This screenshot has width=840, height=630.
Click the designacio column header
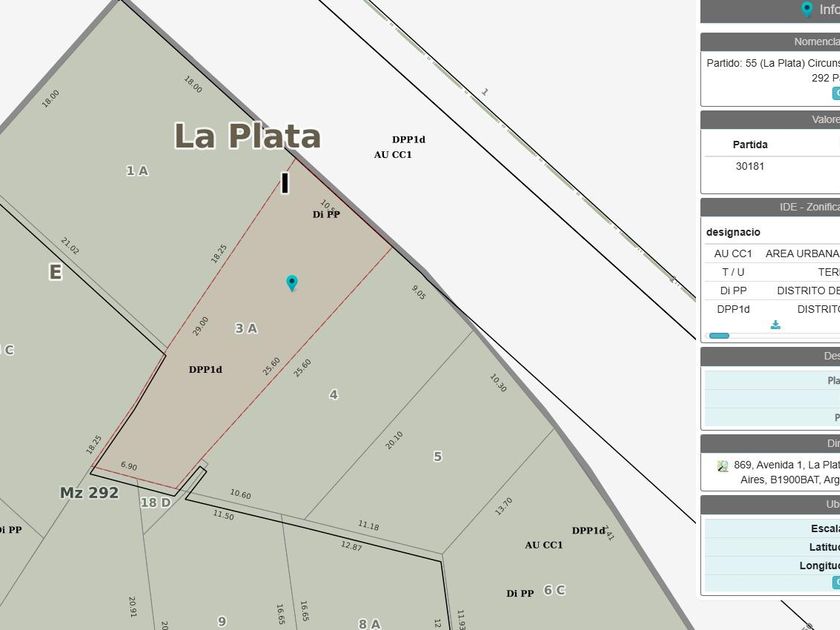pyautogui.click(x=733, y=232)
